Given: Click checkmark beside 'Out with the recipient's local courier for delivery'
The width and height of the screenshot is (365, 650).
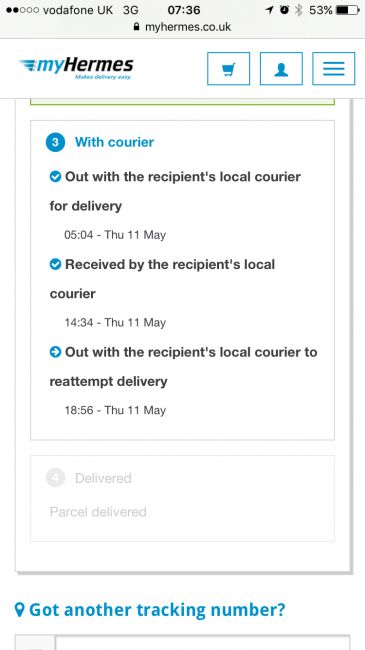Looking at the screenshot, I should (x=55, y=177).
